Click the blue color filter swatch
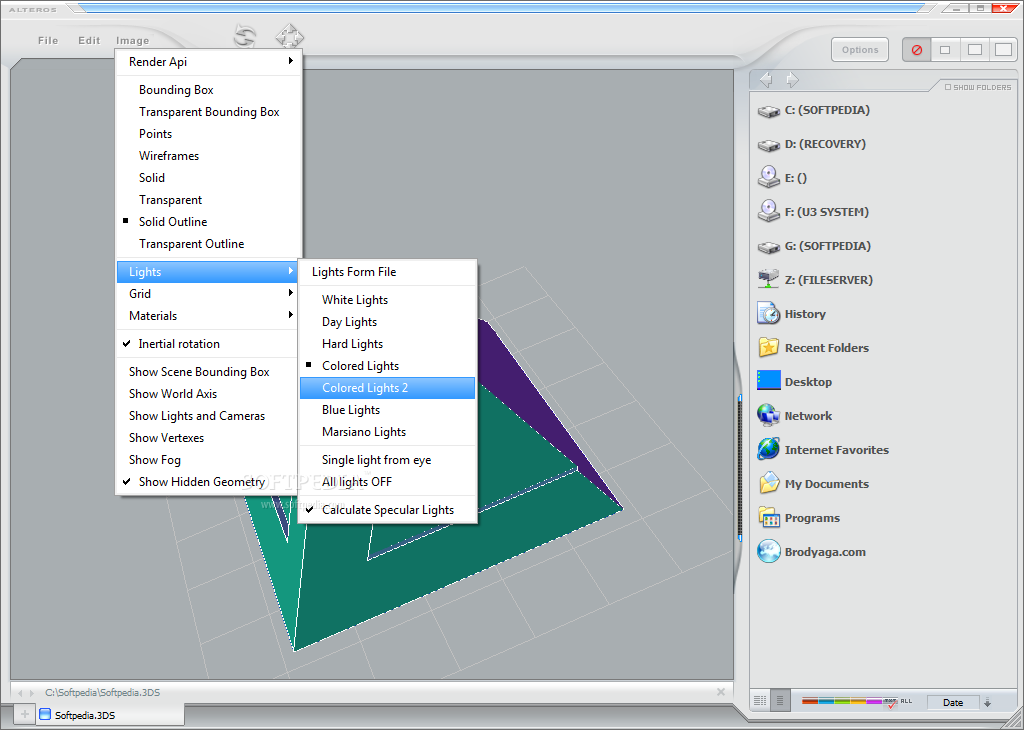 click(x=826, y=702)
